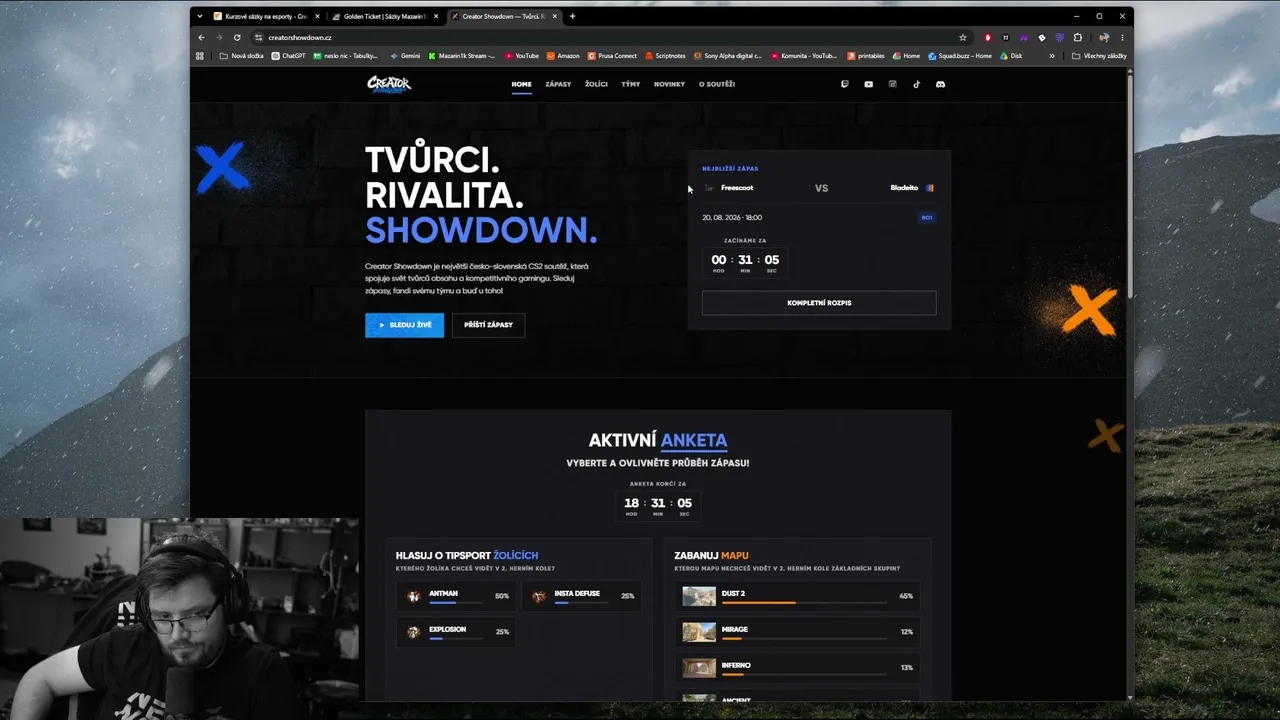Screen dimensions: 1280x720
Task: Click the BO1 match format badge
Action: click(927, 217)
